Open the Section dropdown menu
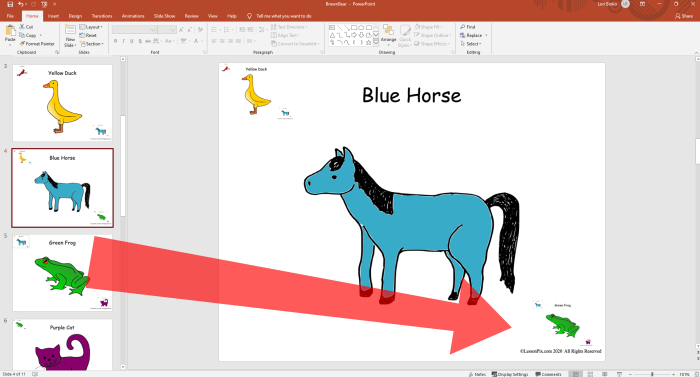Viewport: 700px width, 377px height. click(x=92, y=44)
